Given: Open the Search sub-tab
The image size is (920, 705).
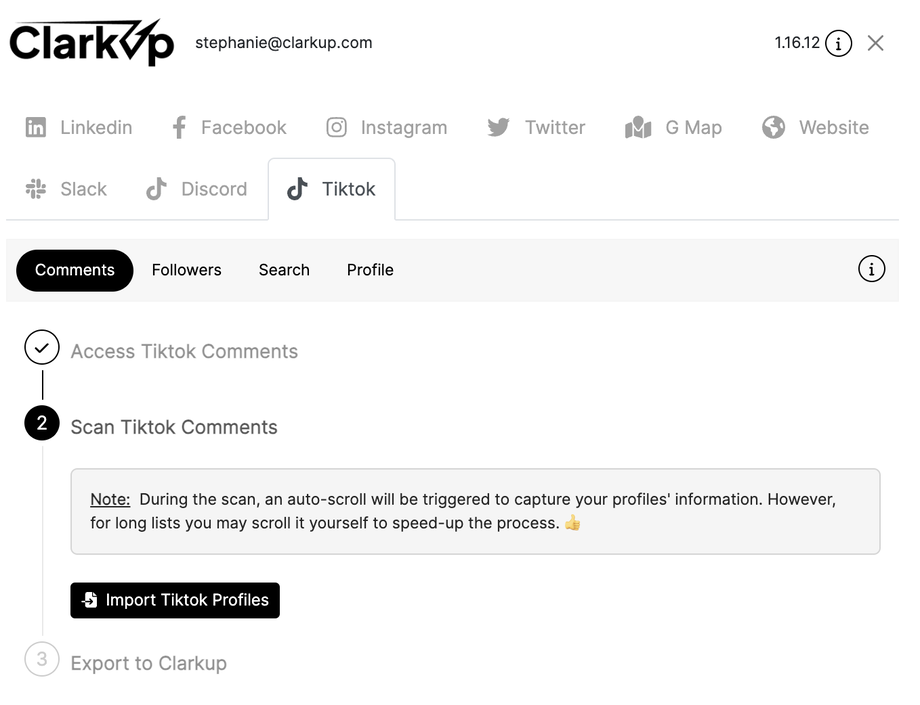Looking at the screenshot, I should point(284,270).
